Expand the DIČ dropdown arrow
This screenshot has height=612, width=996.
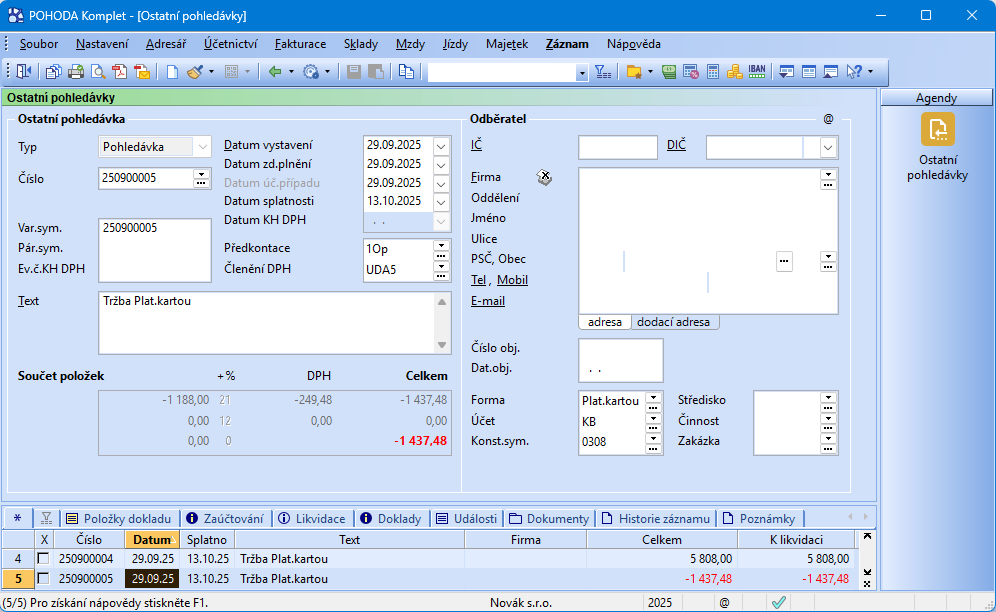pos(828,148)
